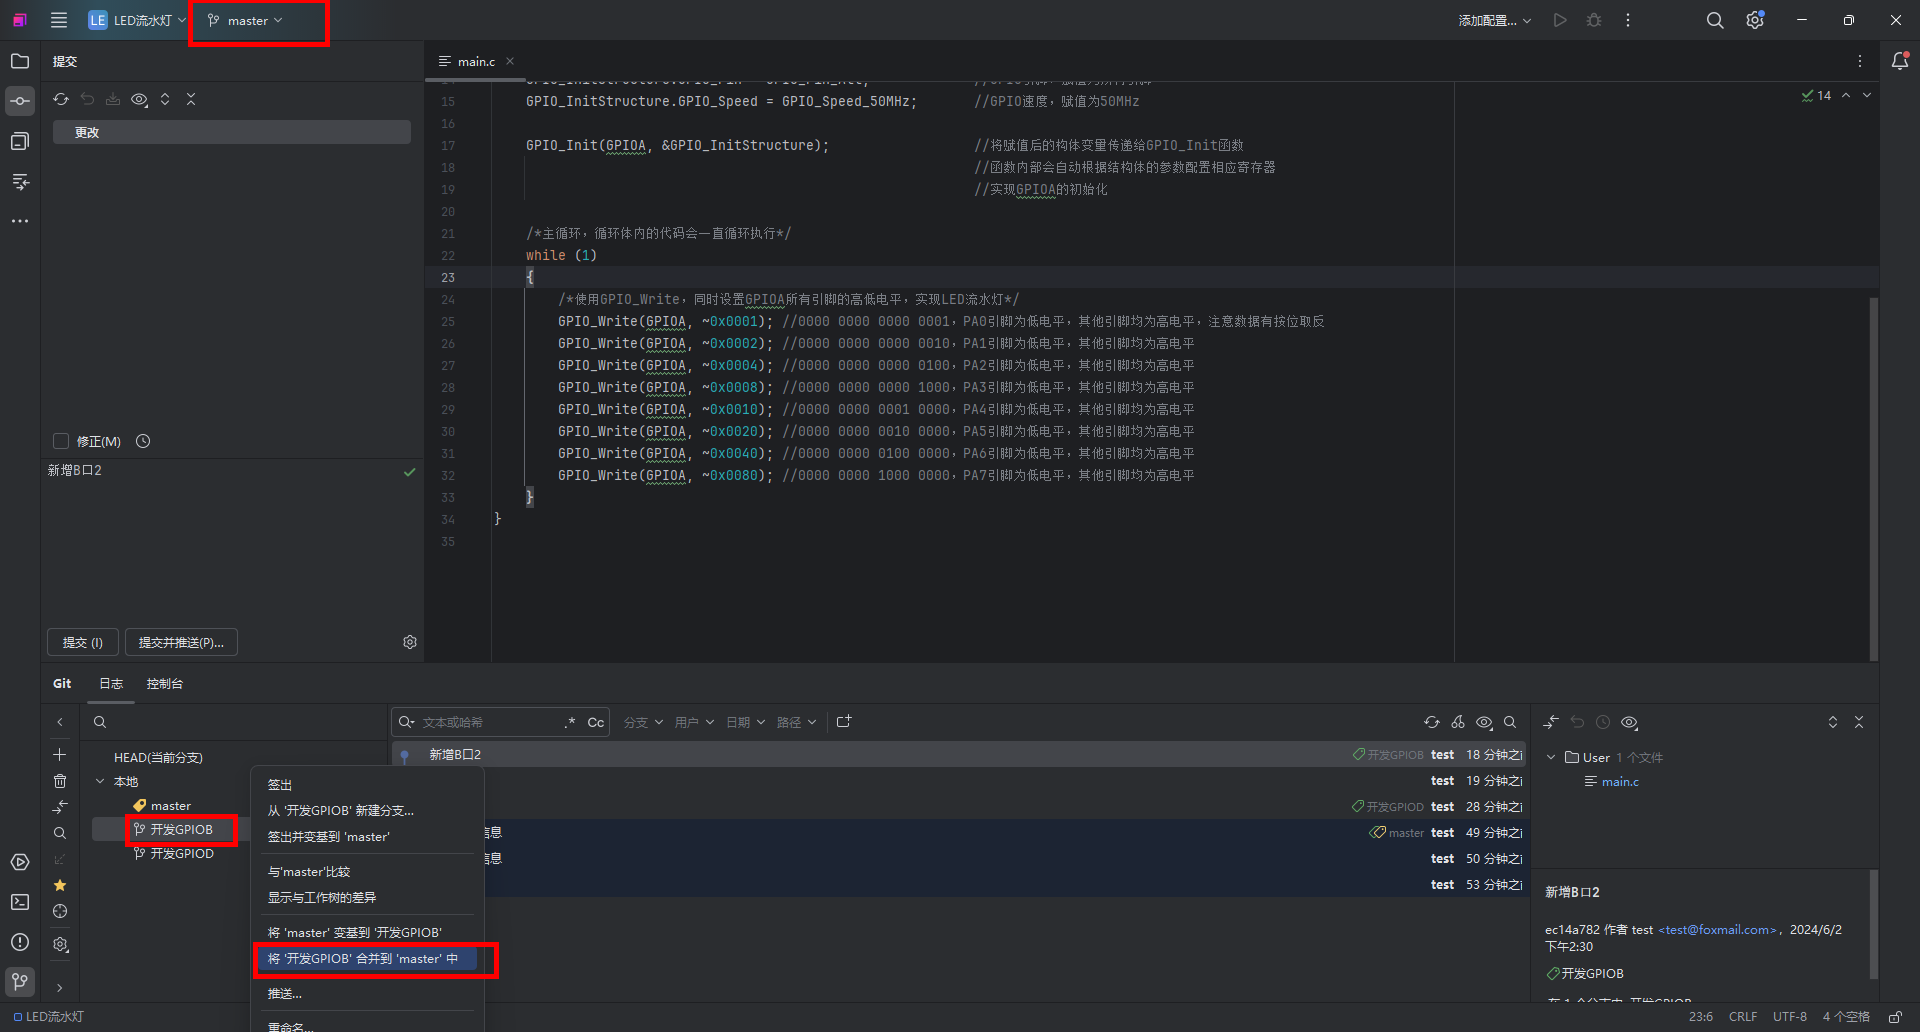
Task: Click the cherry-pick icon in log toolbar
Action: point(1458,722)
